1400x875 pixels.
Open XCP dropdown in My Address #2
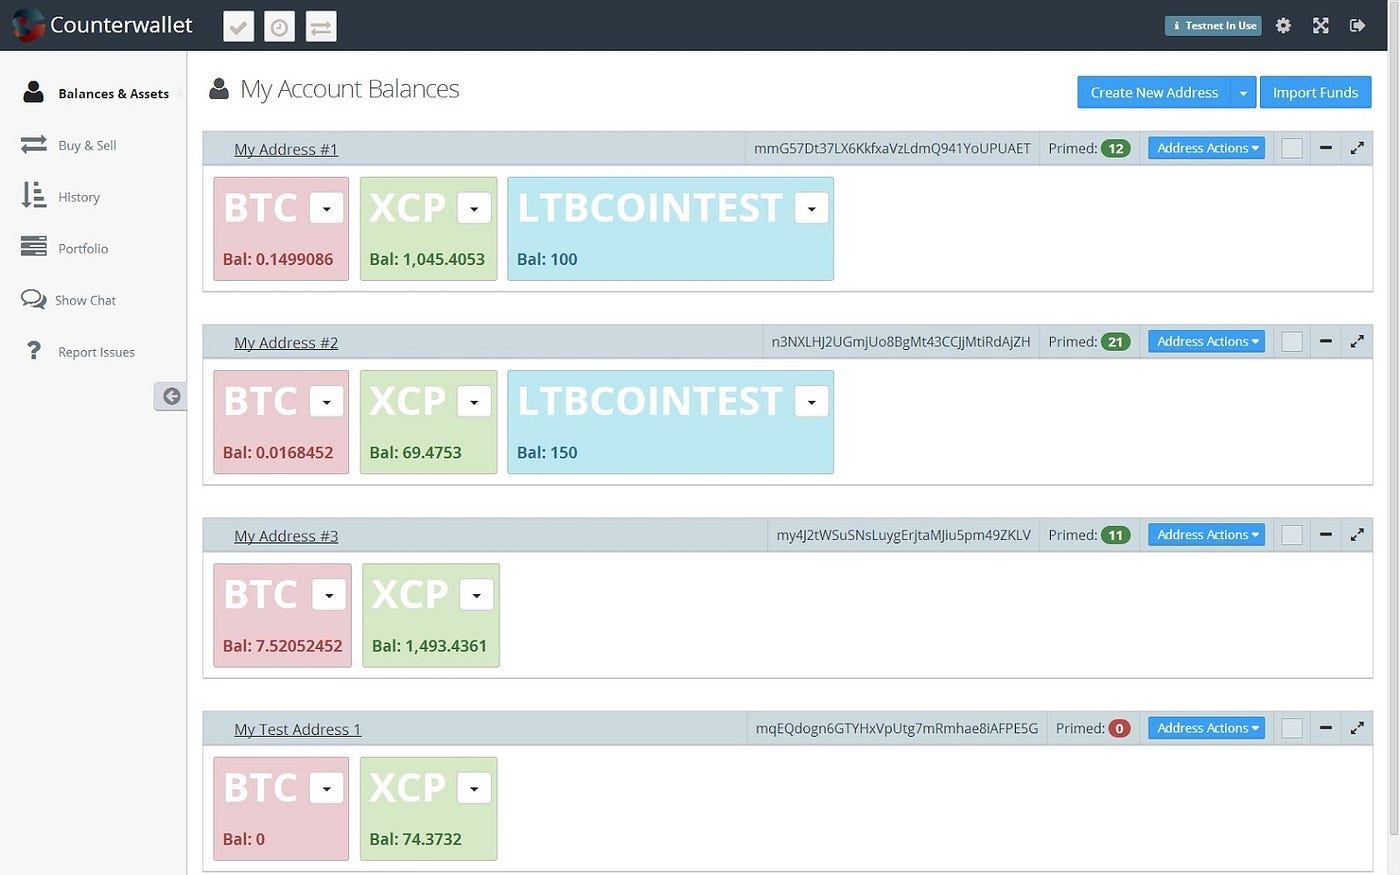[x=474, y=401]
